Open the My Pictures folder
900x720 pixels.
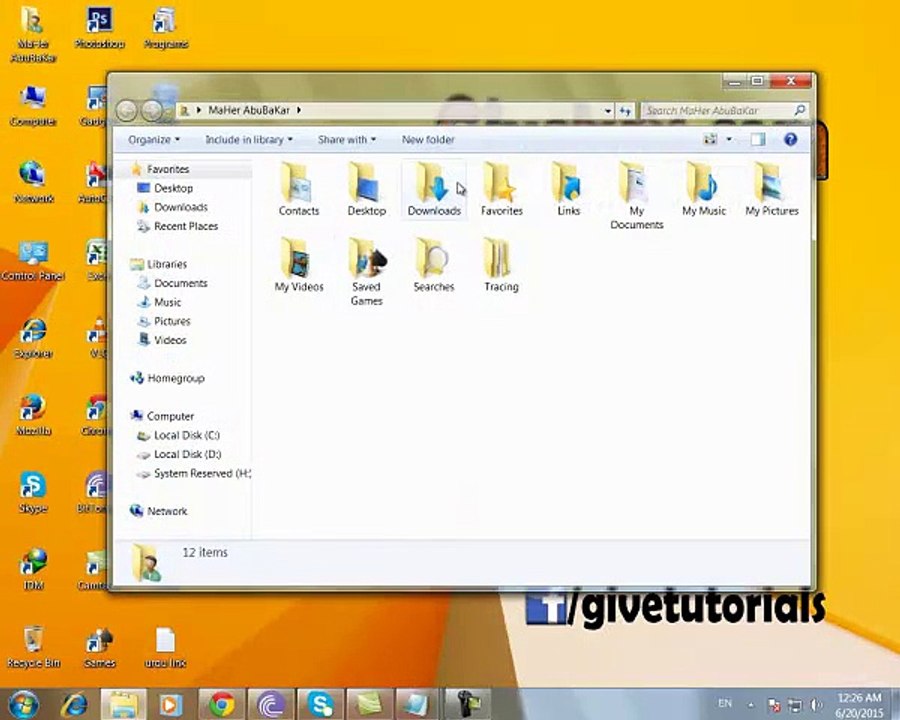click(x=771, y=189)
